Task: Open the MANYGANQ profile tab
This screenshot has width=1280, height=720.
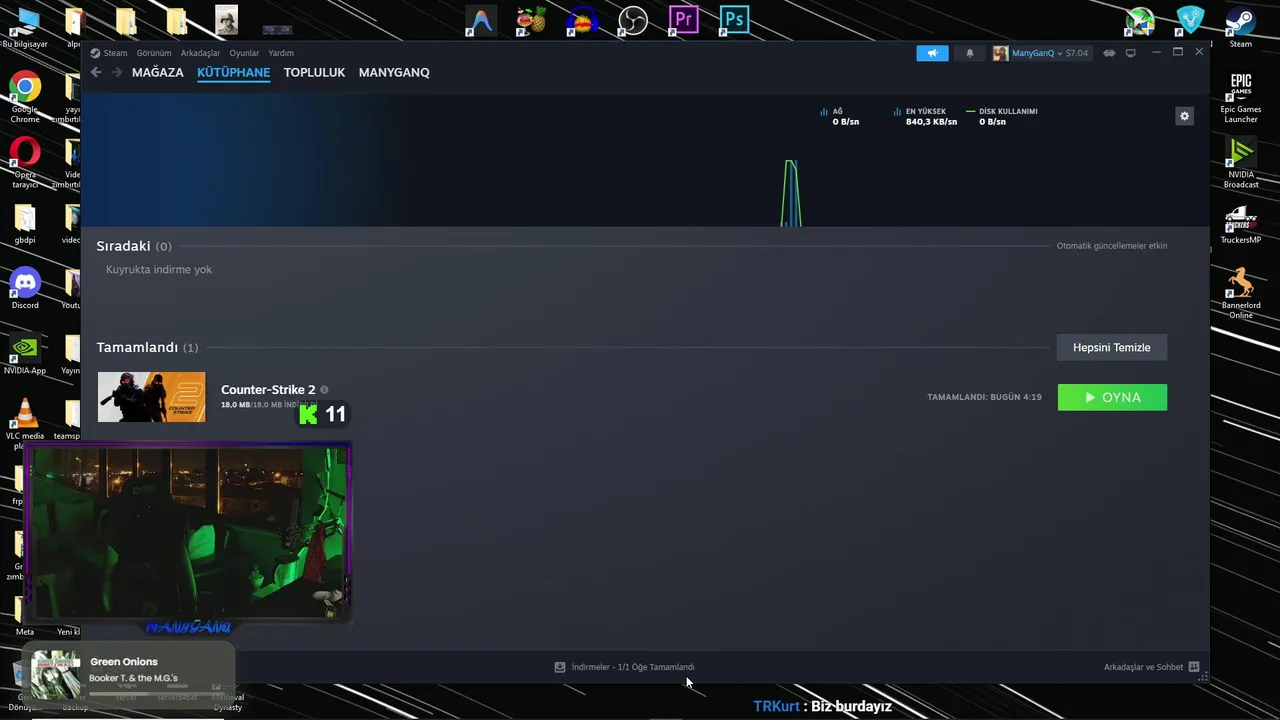Action: [x=394, y=72]
